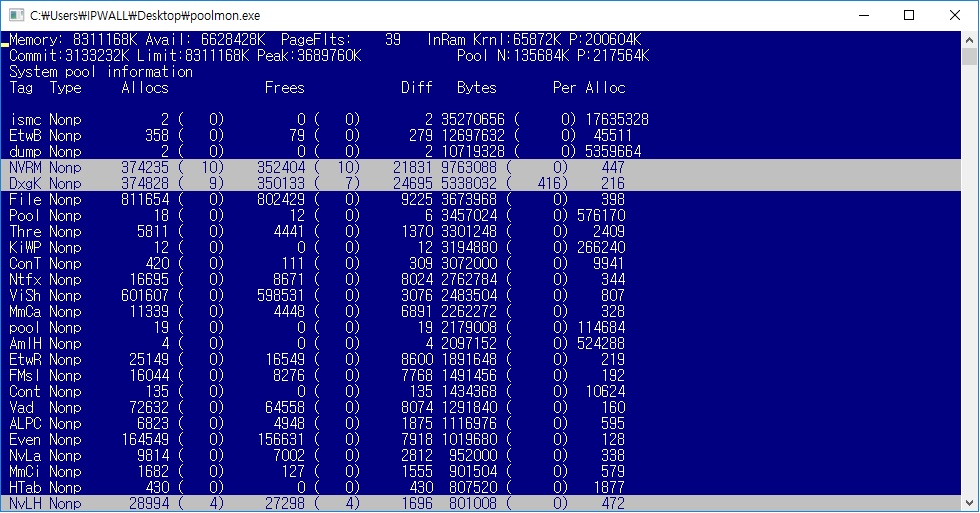The width and height of the screenshot is (980, 513).
Task: Click the 'Pool N:135684K' value
Action: (x=513, y=56)
